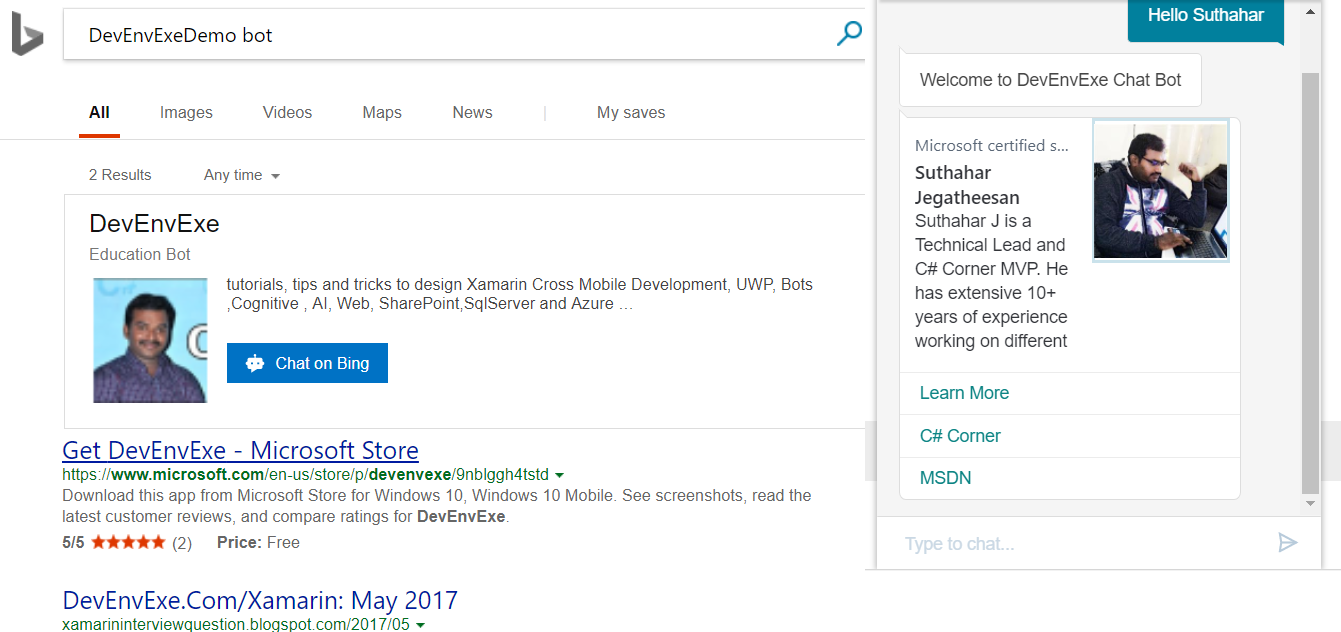Expand xamarininterviewquestion URL dropdown arrow
This screenshot has width=1341, height=632.
pyautogui.click(x=421, y=625)
